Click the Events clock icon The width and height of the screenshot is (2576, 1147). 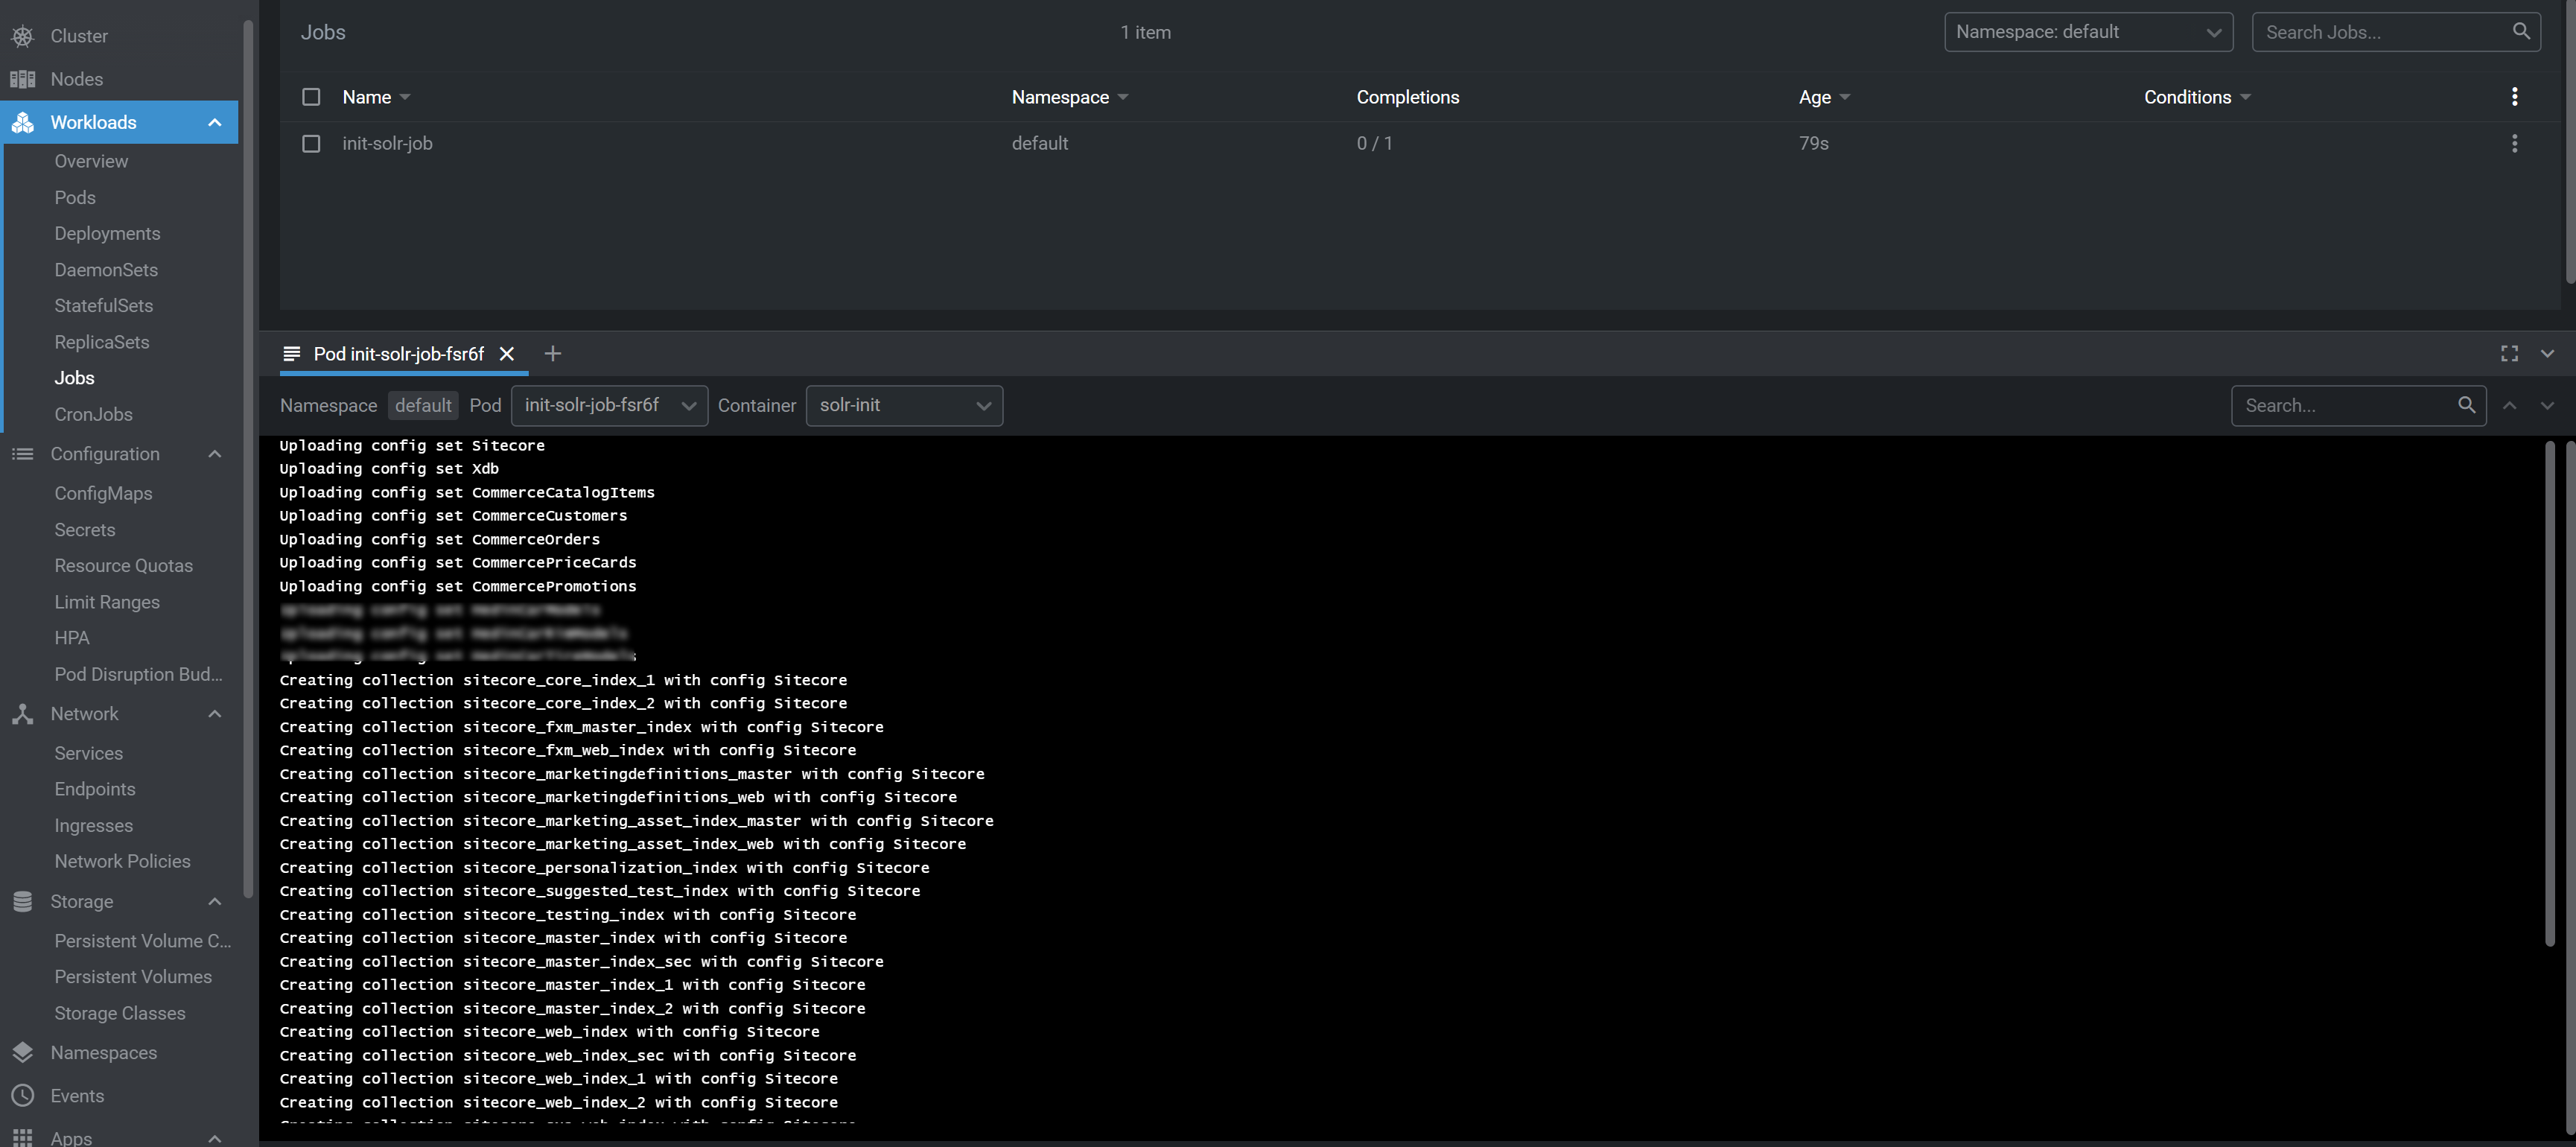tap(22, 1096)
